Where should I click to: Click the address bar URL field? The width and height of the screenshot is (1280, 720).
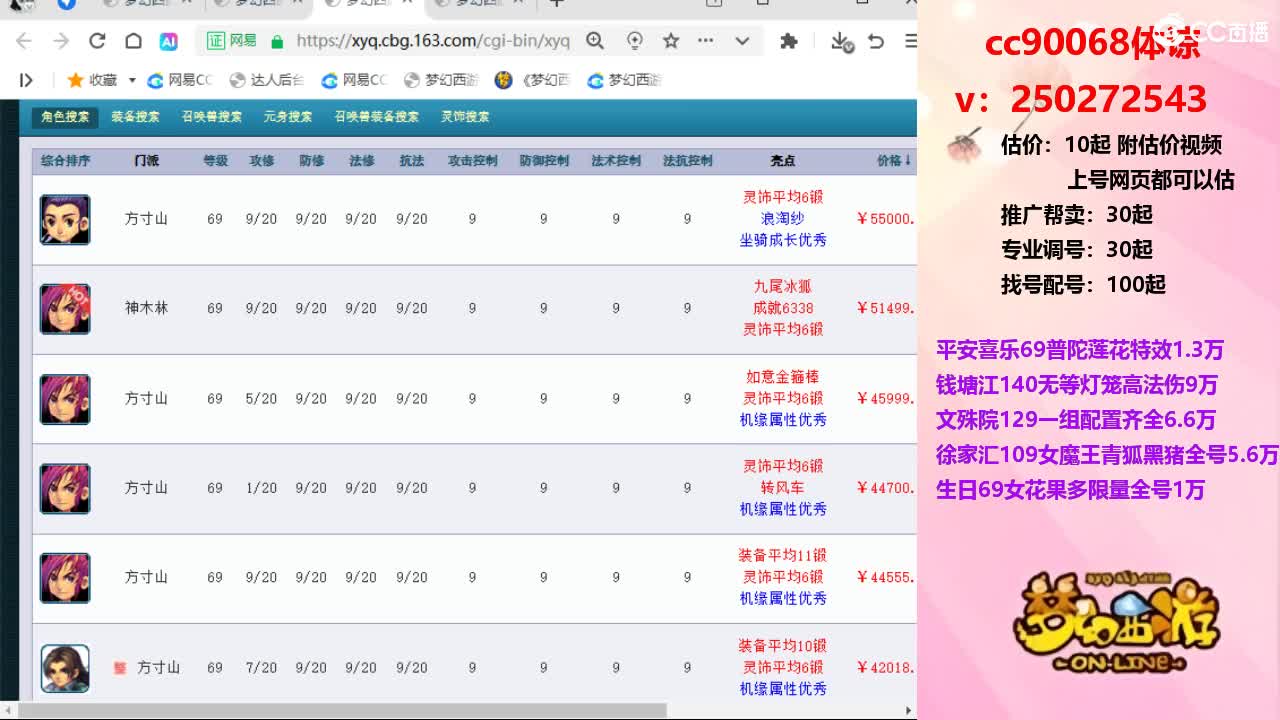pyautogui.click(x=433, y=41)
